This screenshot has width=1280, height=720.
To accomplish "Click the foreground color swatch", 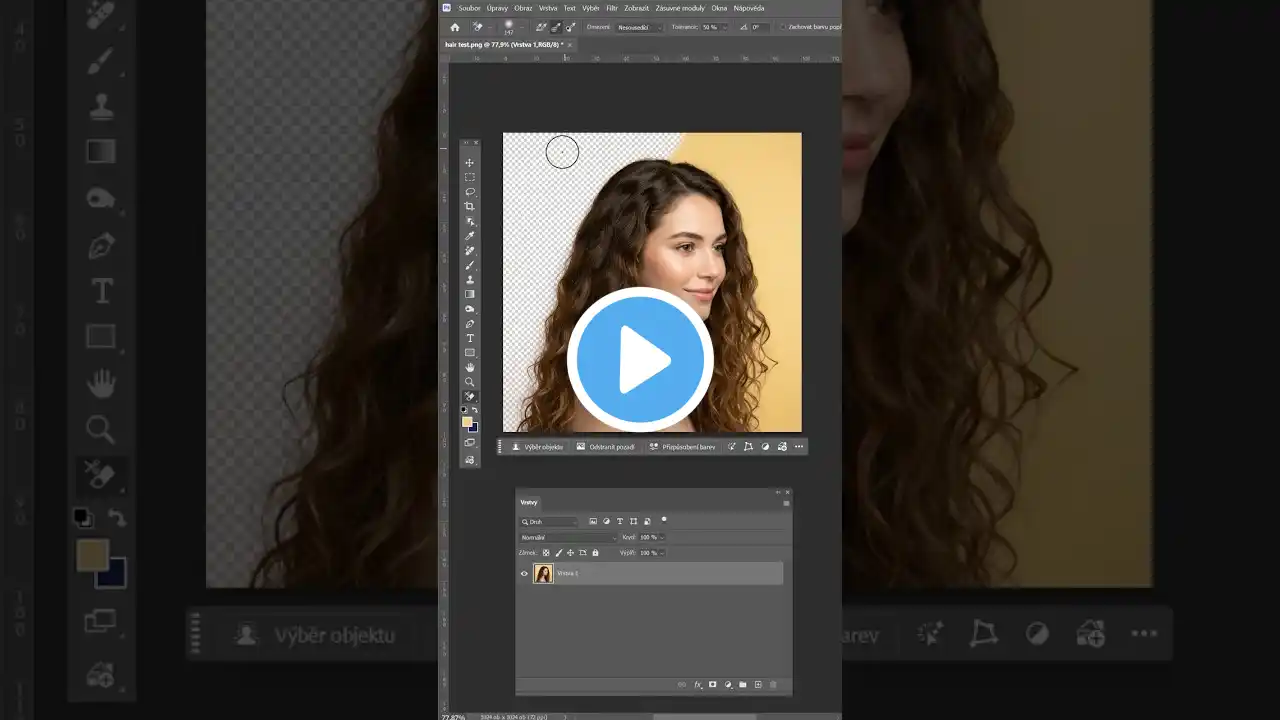I will click(x=467, y=421).
